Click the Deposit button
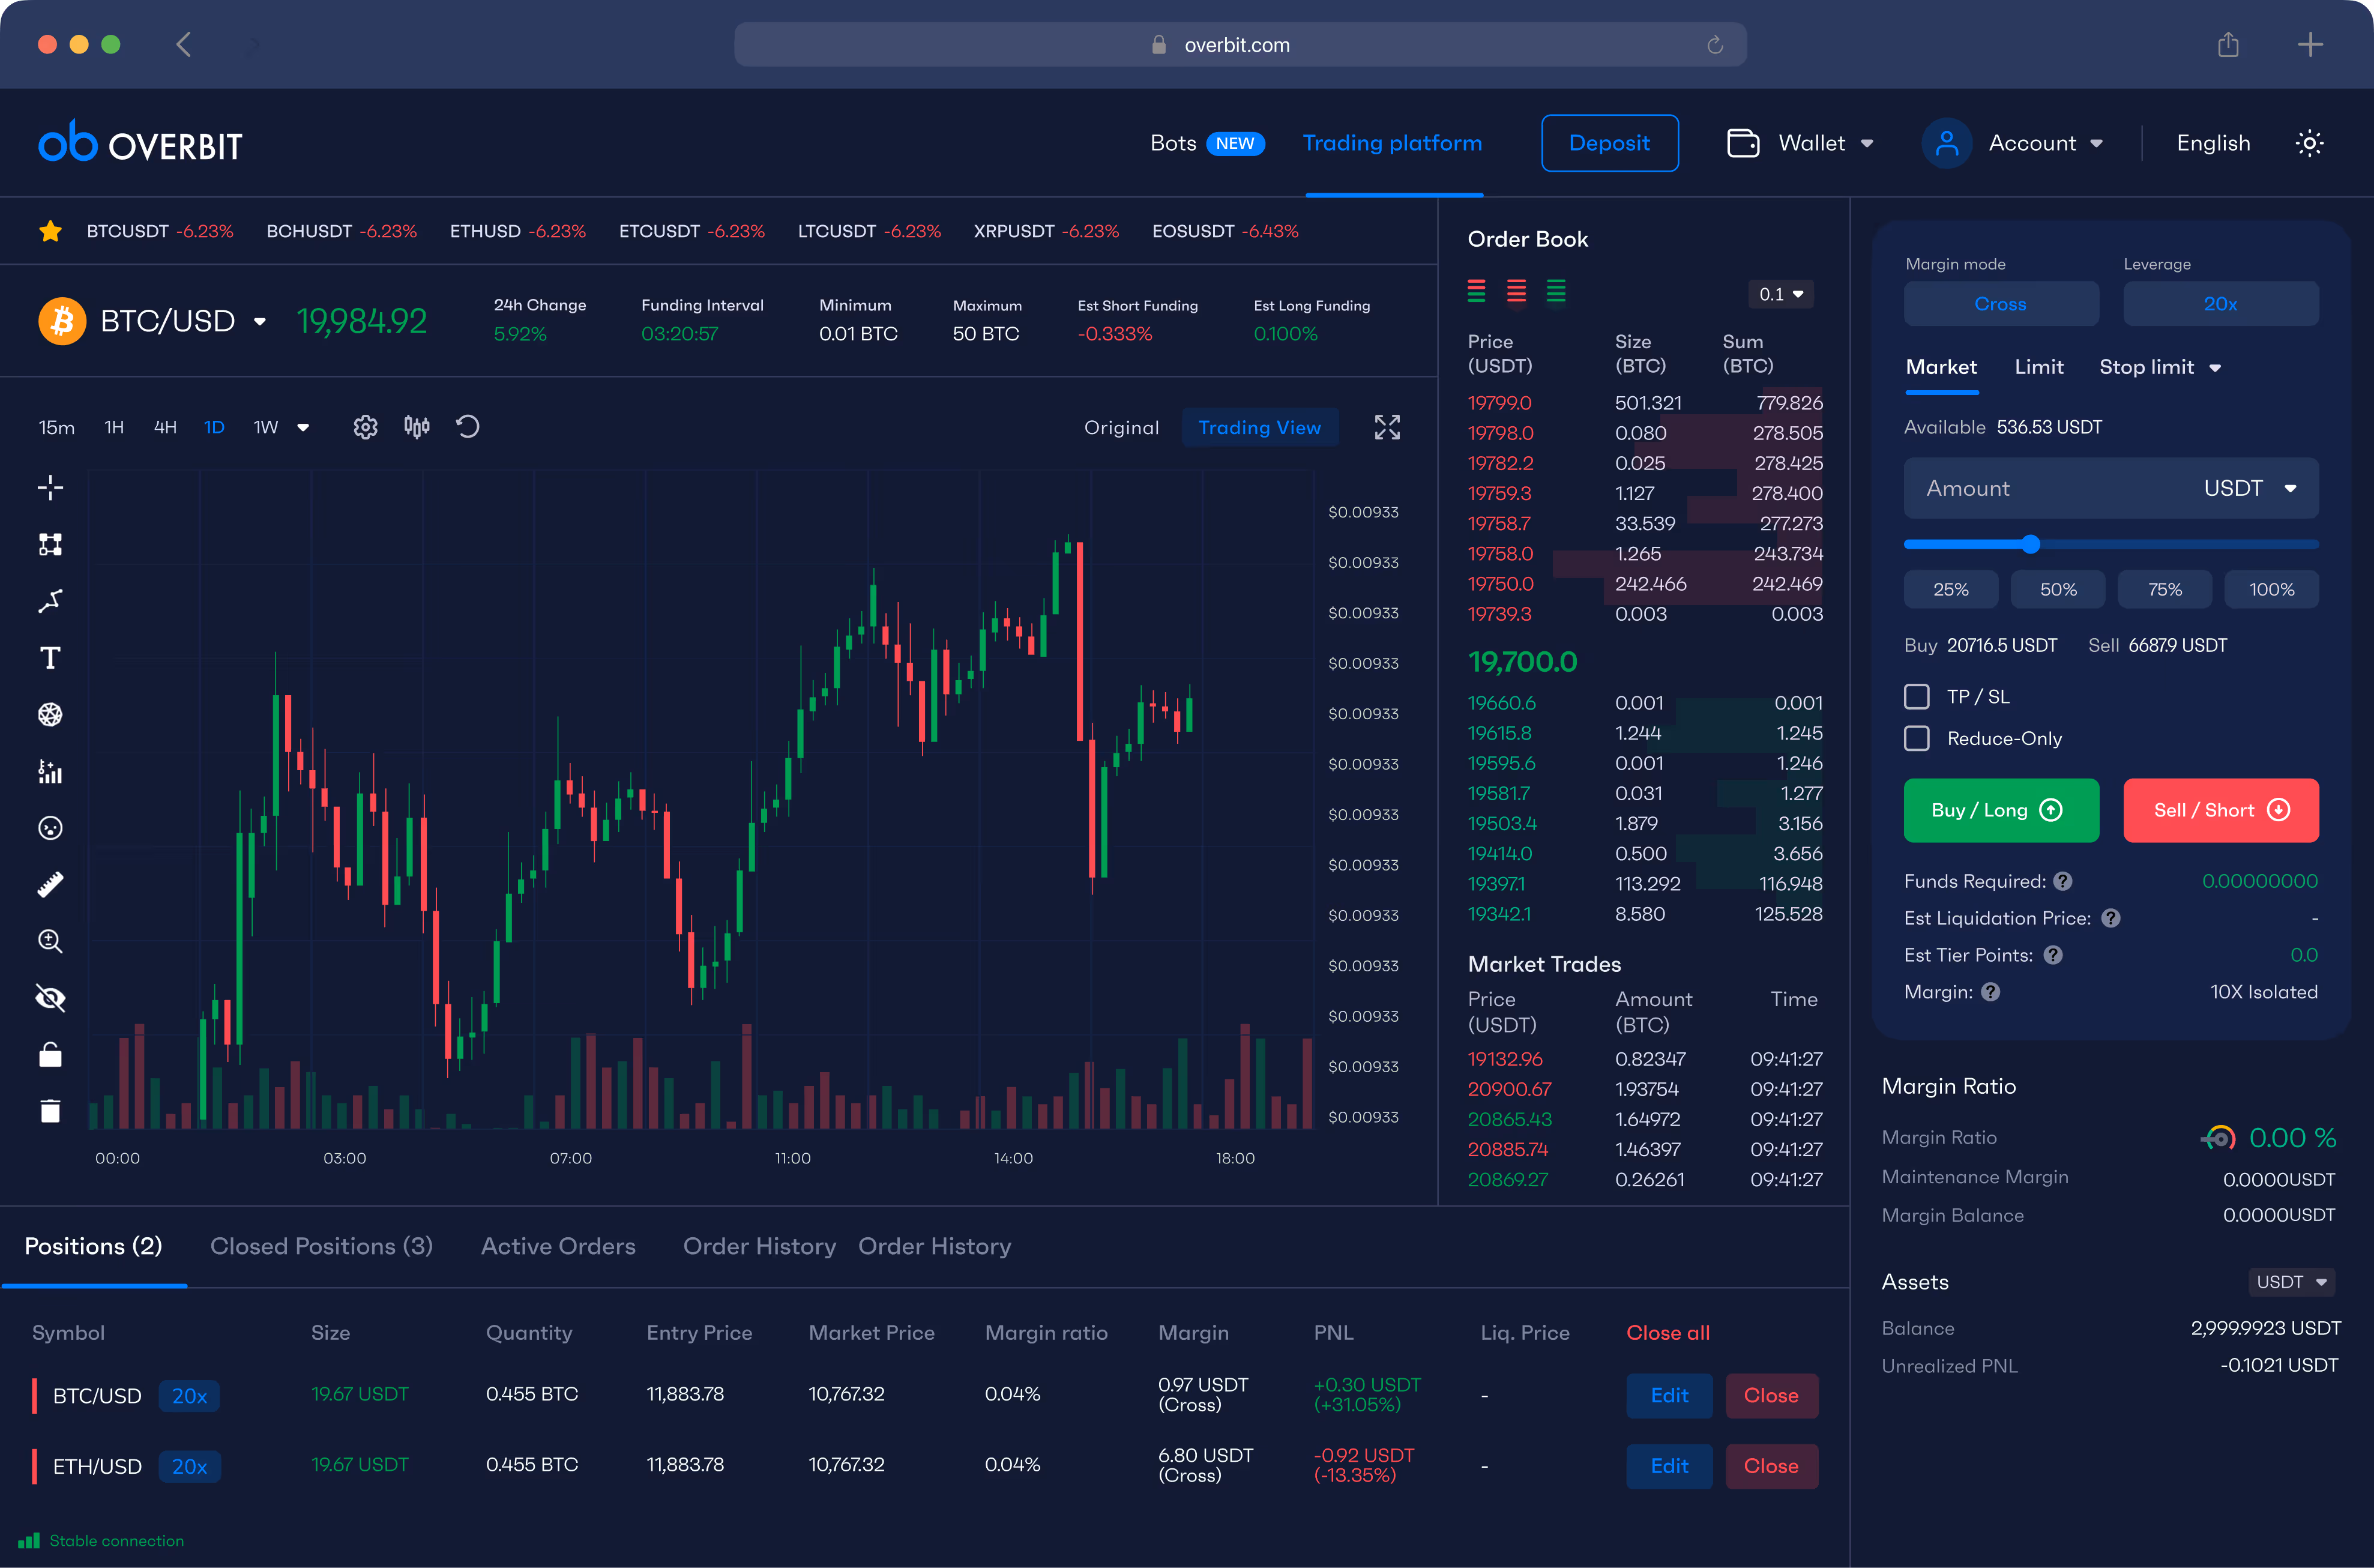This screenshot has width=2374, height=1568. 1609,143
